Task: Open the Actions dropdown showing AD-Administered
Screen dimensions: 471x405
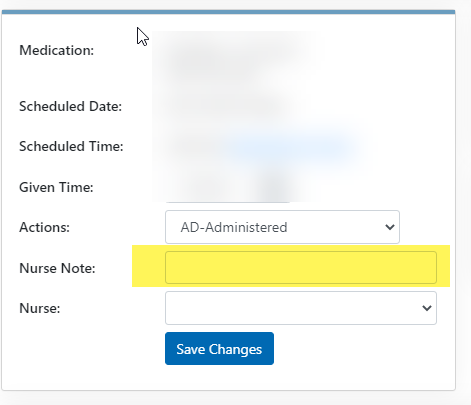Action: 282,227
